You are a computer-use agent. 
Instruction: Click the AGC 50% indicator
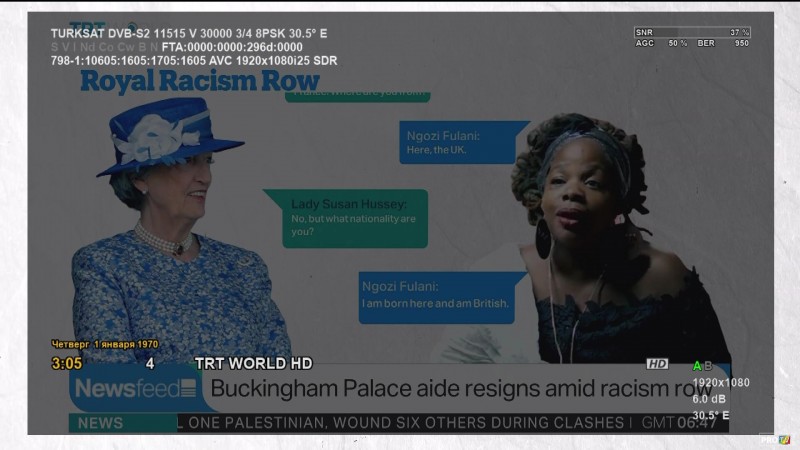(x=660, y=43)
